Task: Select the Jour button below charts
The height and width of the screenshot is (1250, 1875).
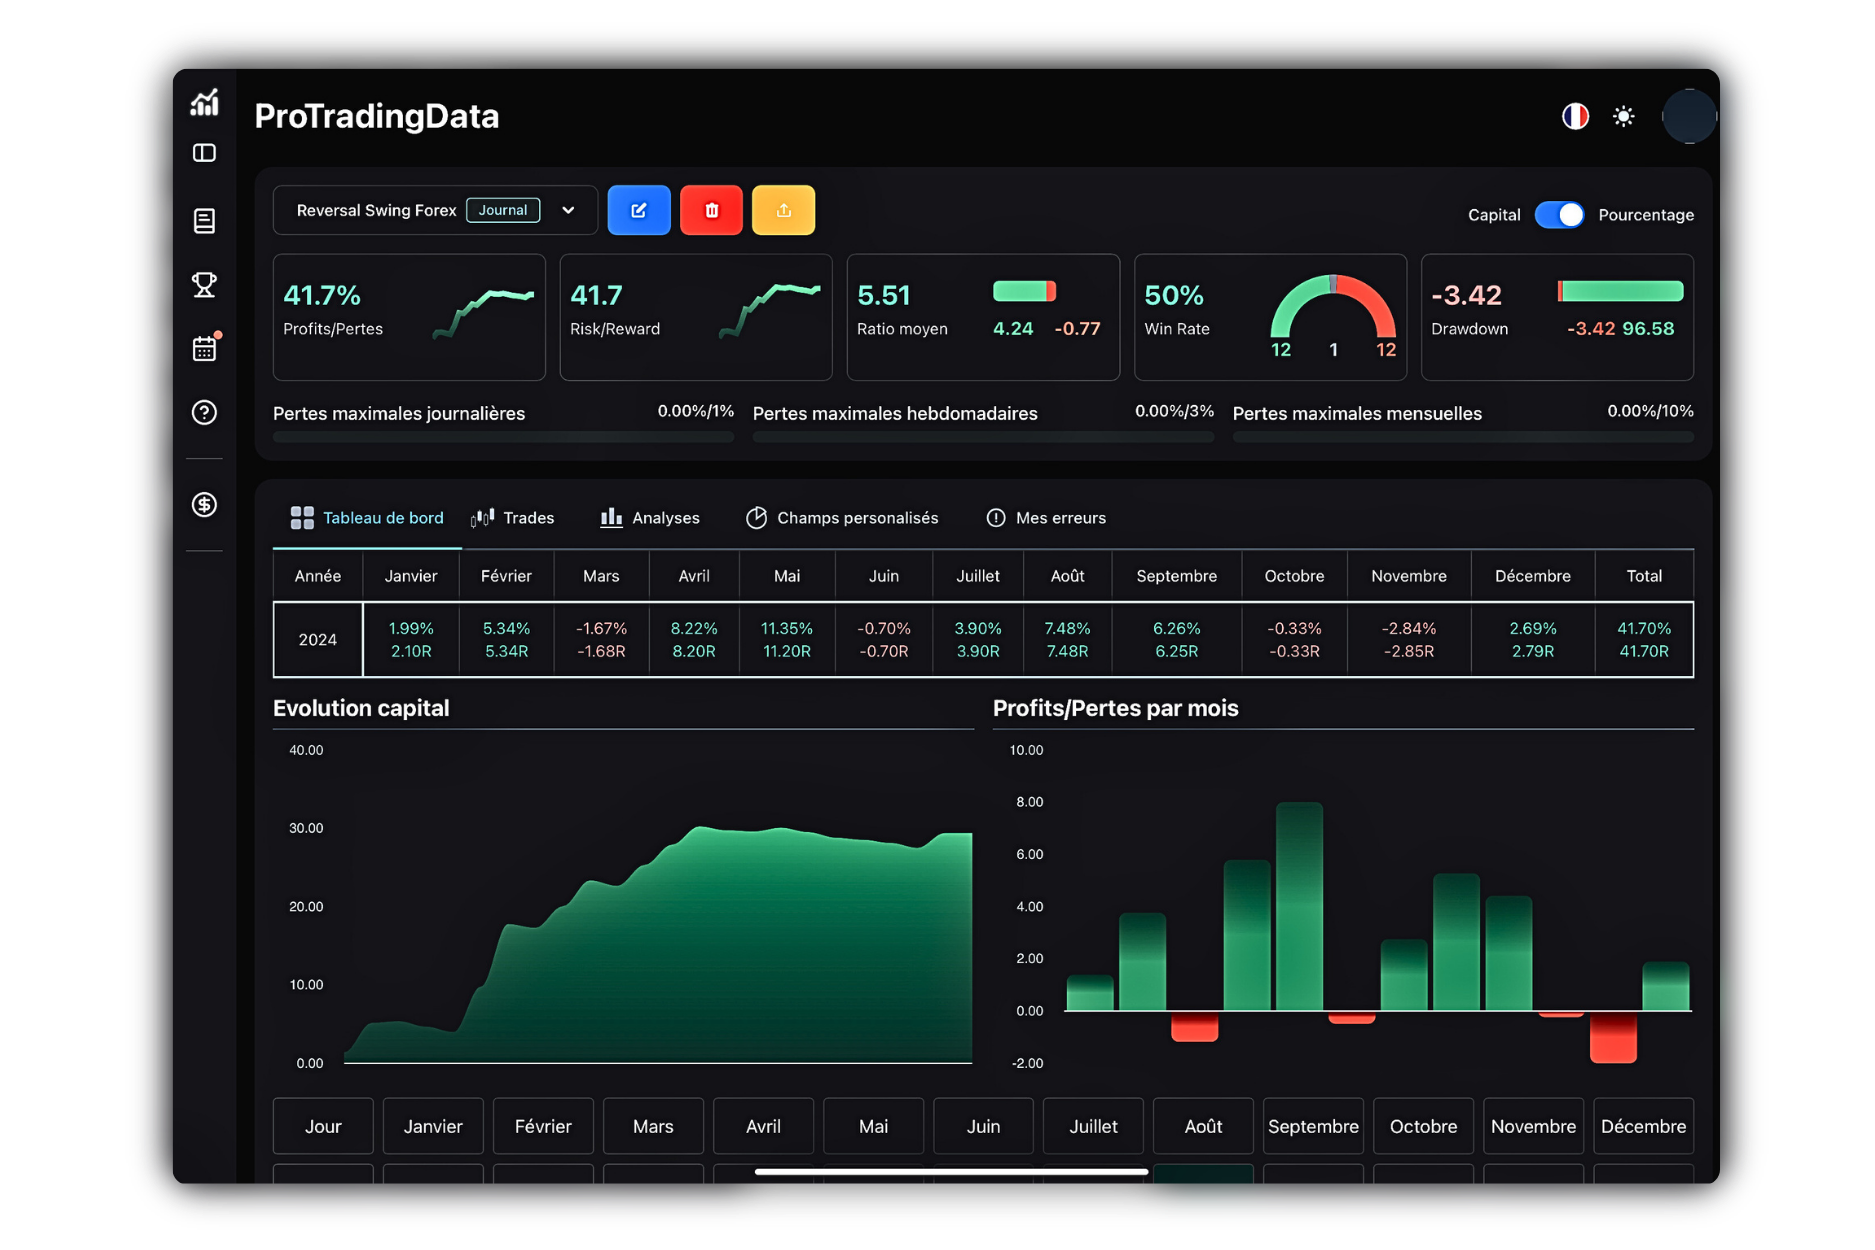Action: 323,1126
